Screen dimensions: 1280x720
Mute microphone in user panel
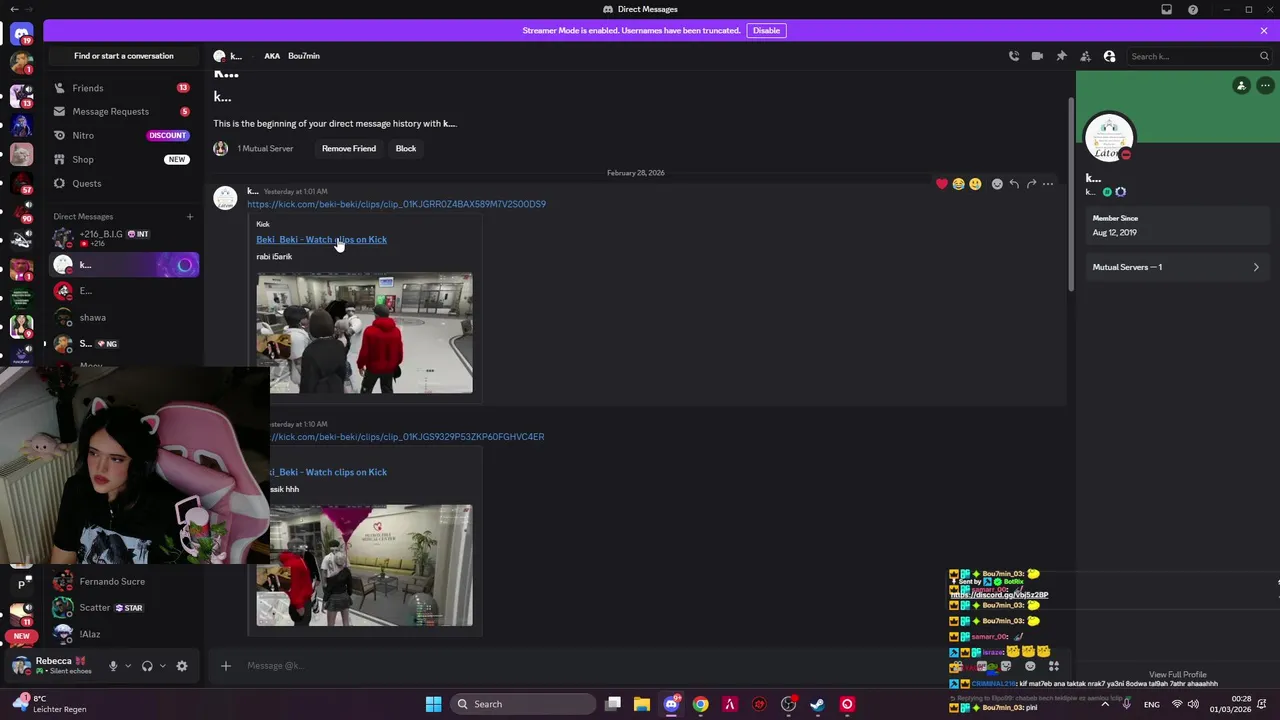click(113, 666)
